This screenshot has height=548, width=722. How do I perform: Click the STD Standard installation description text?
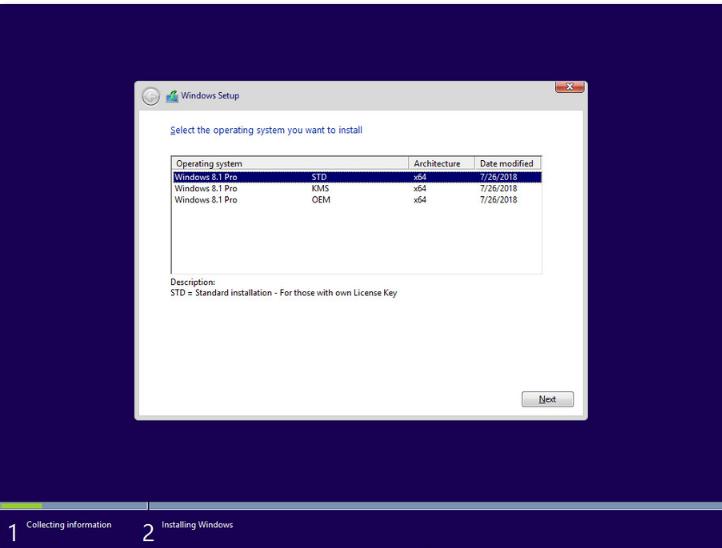284,293
